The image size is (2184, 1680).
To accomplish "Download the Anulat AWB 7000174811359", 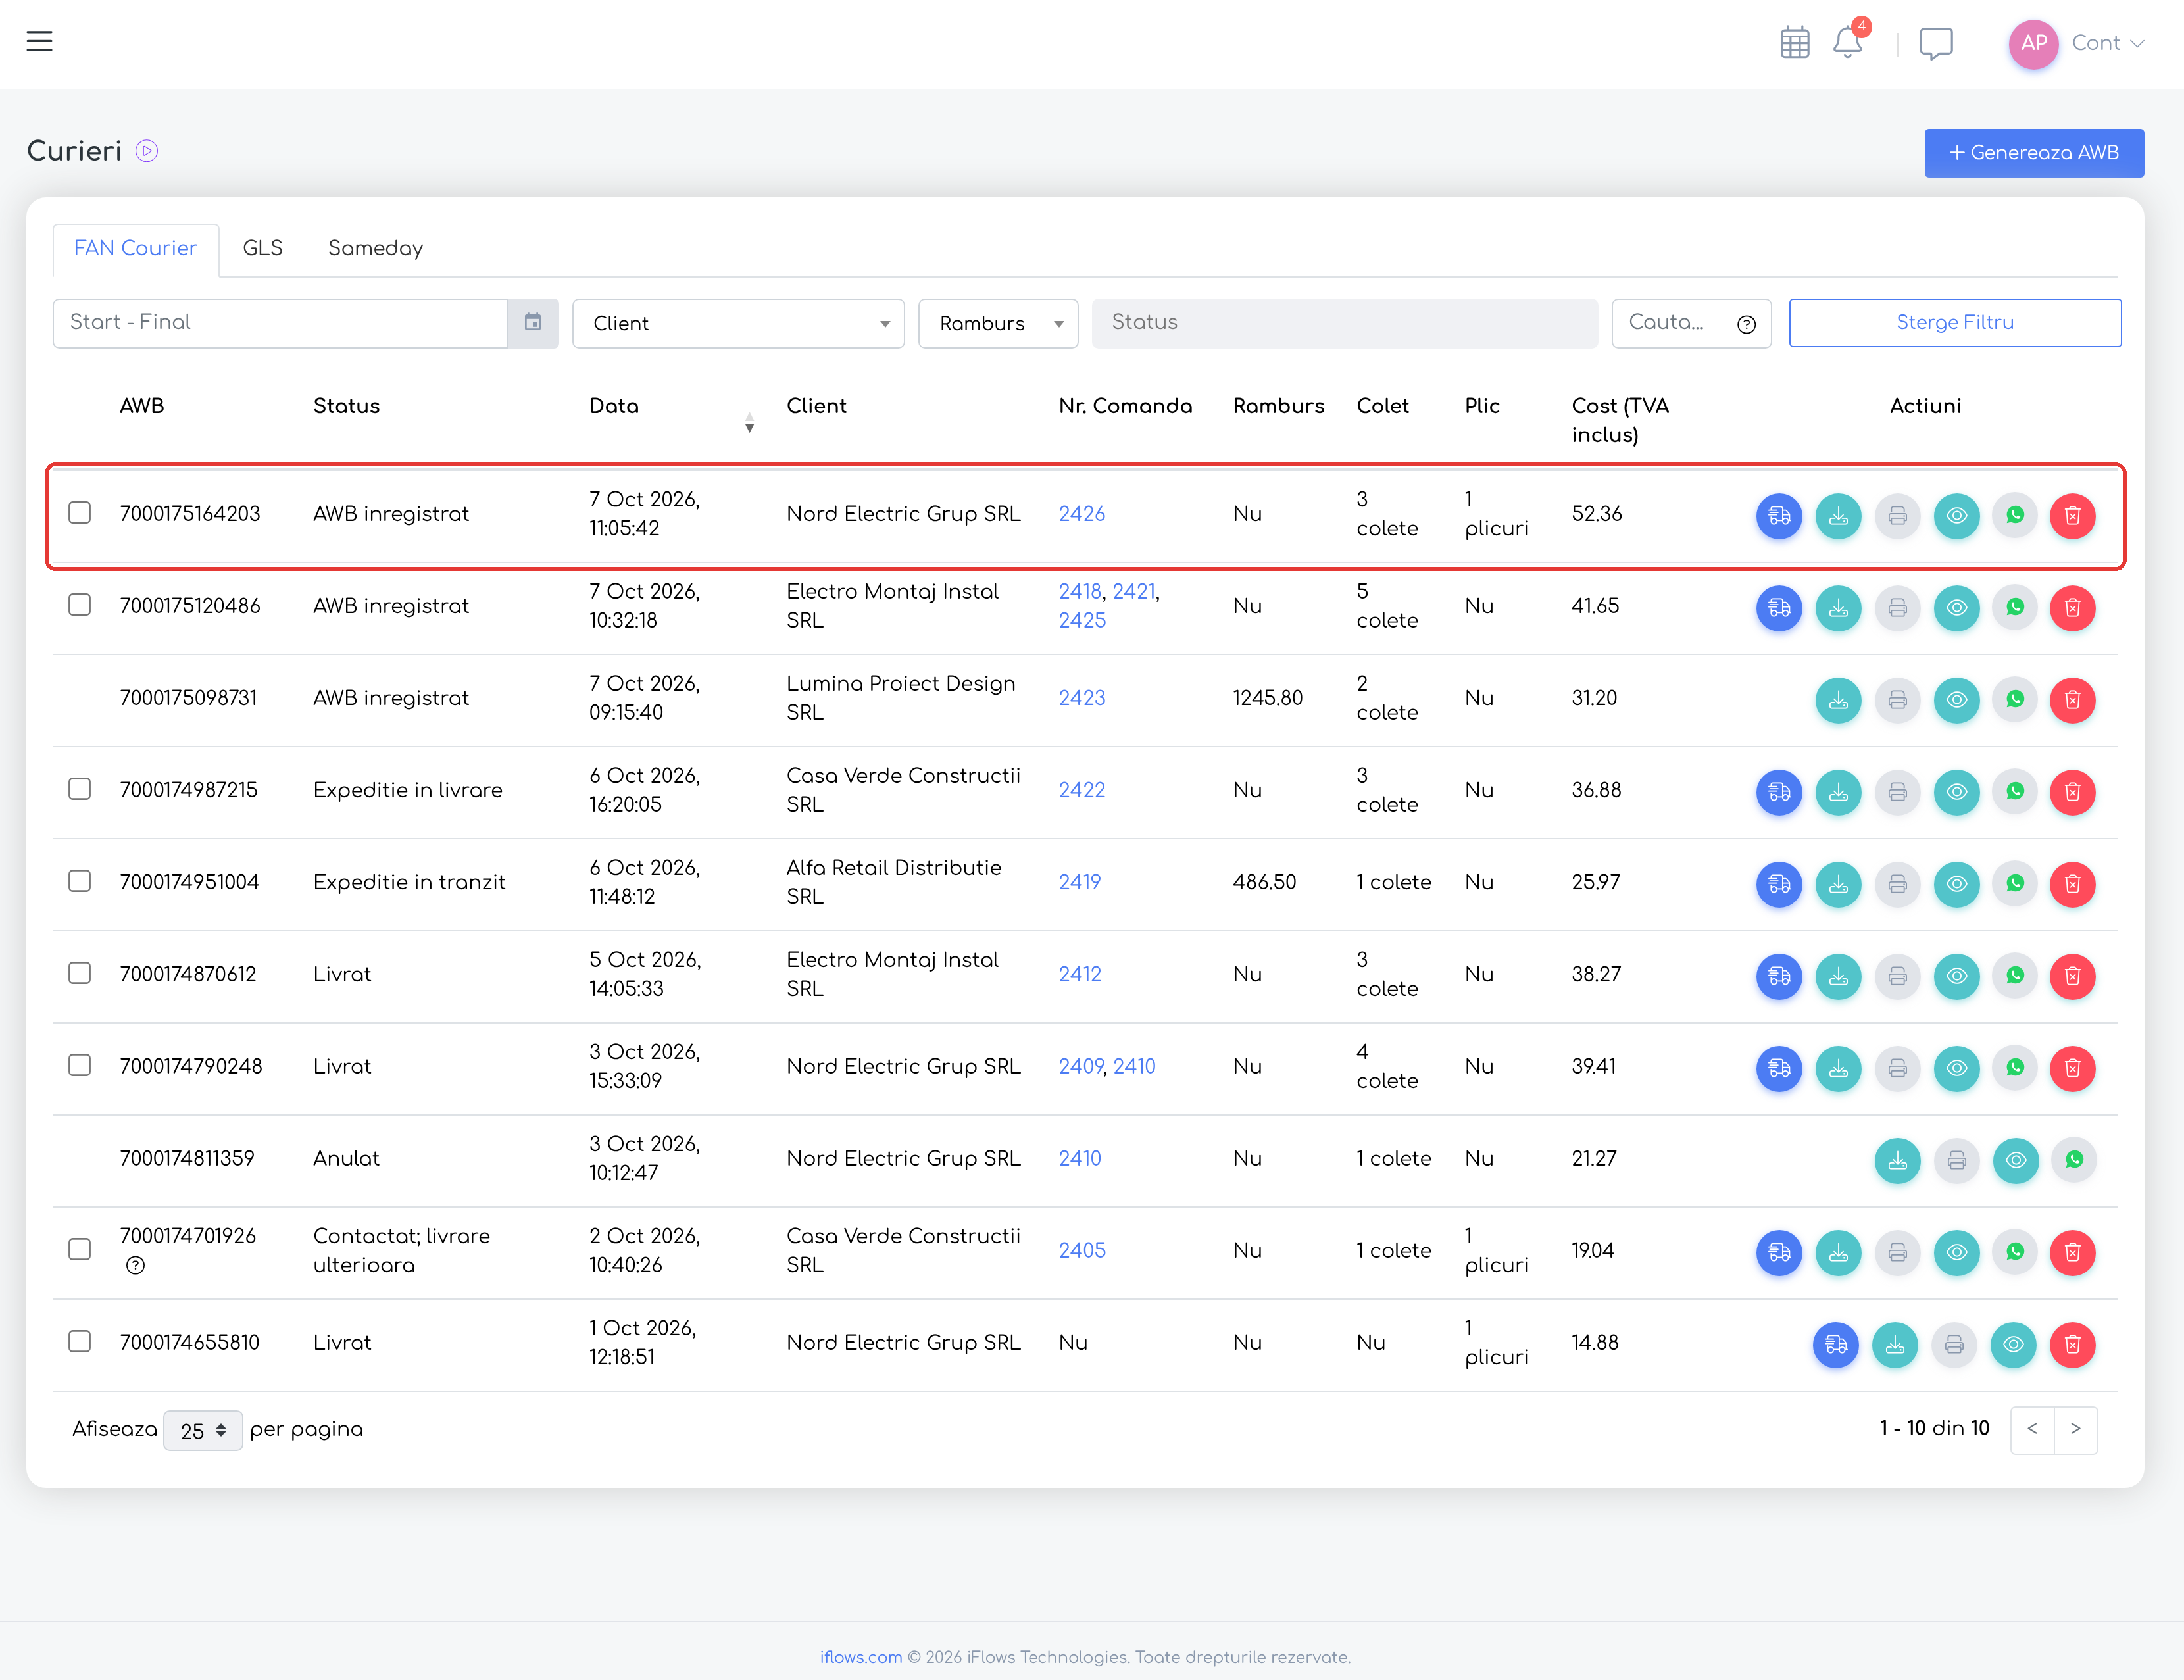I will [1897, 1160].
